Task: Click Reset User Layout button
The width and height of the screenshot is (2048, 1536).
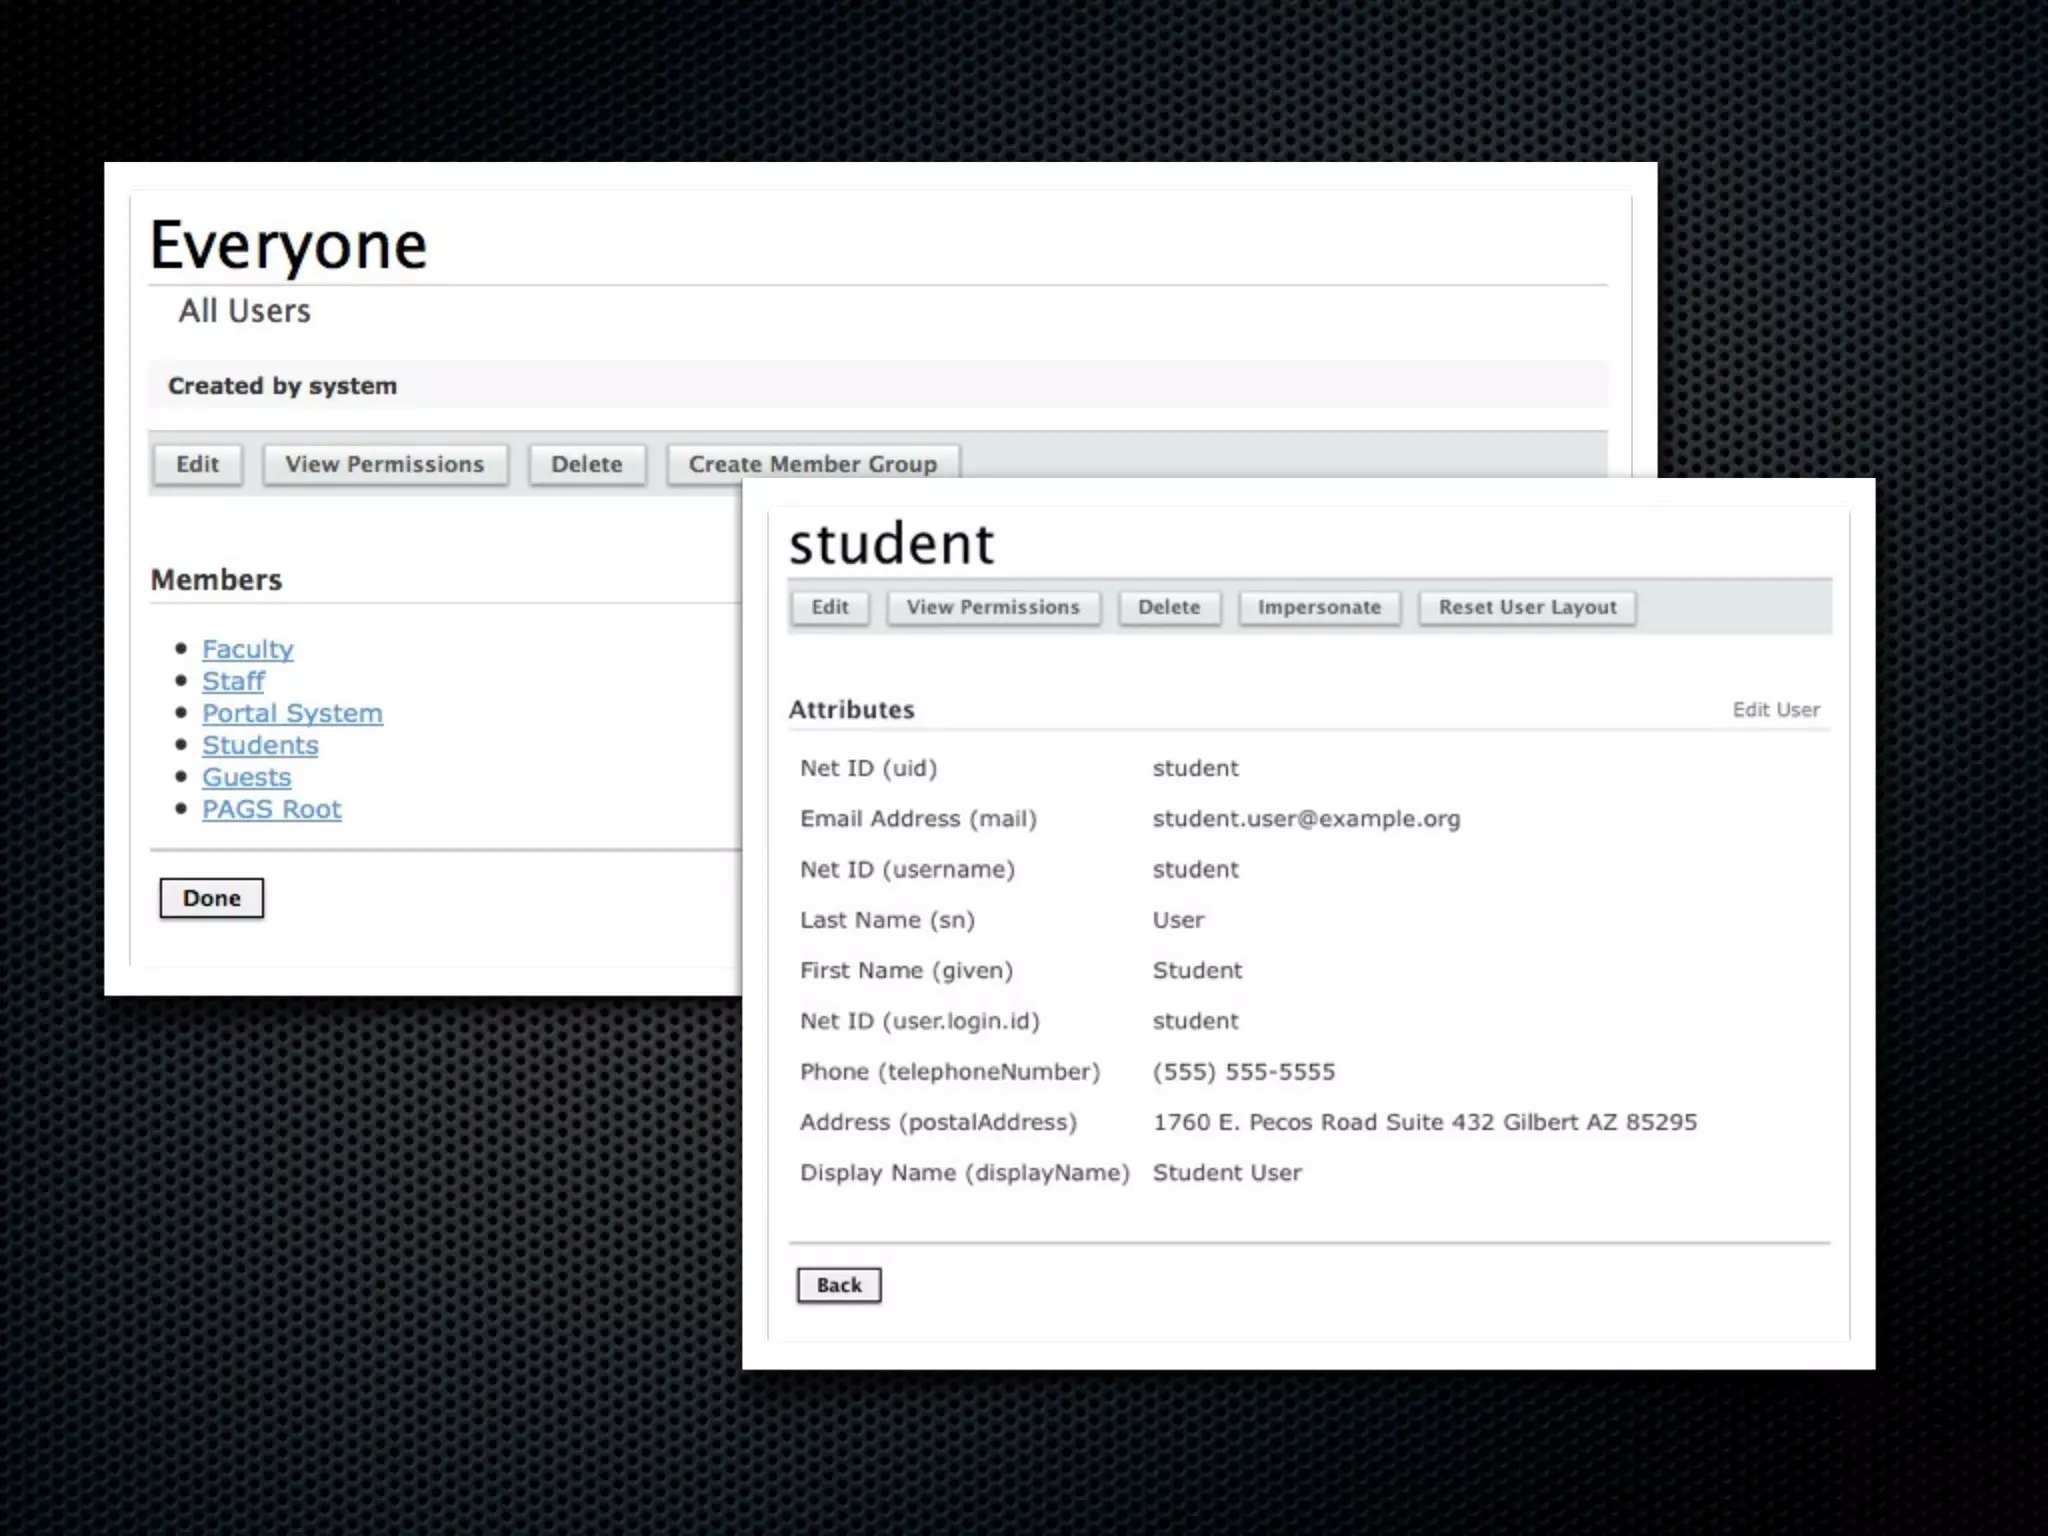Action: point(1527,607)
